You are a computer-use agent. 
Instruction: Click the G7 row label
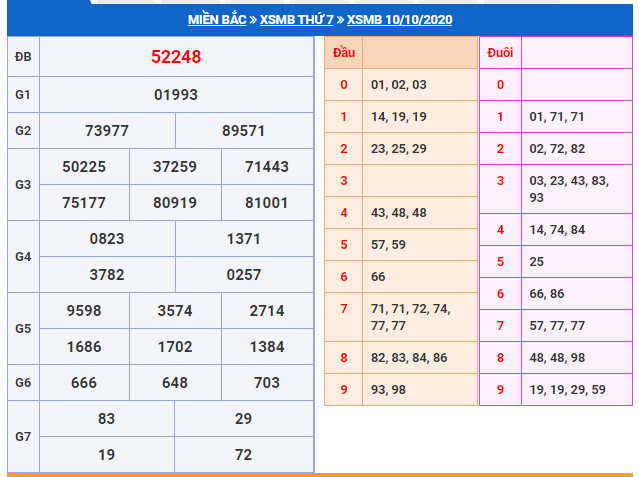(x=23, y=437)
